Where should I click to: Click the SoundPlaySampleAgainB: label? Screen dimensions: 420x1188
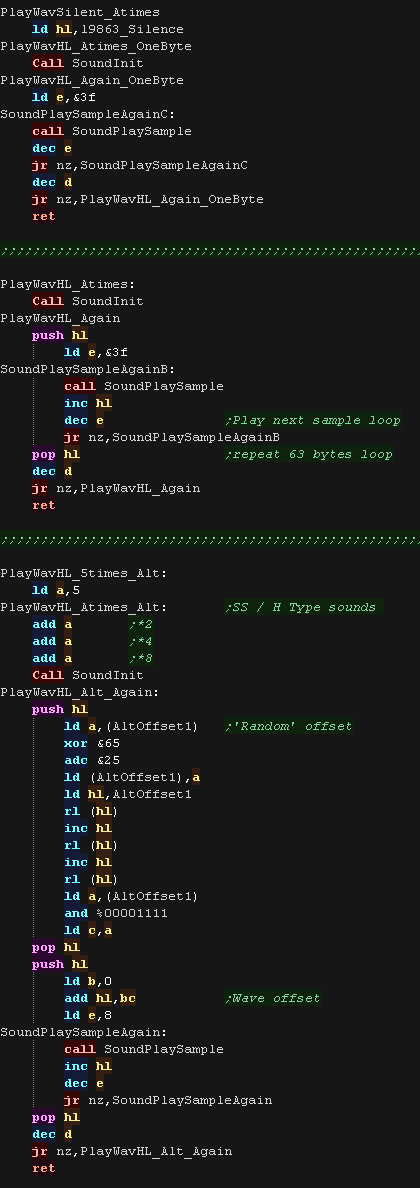88,369
